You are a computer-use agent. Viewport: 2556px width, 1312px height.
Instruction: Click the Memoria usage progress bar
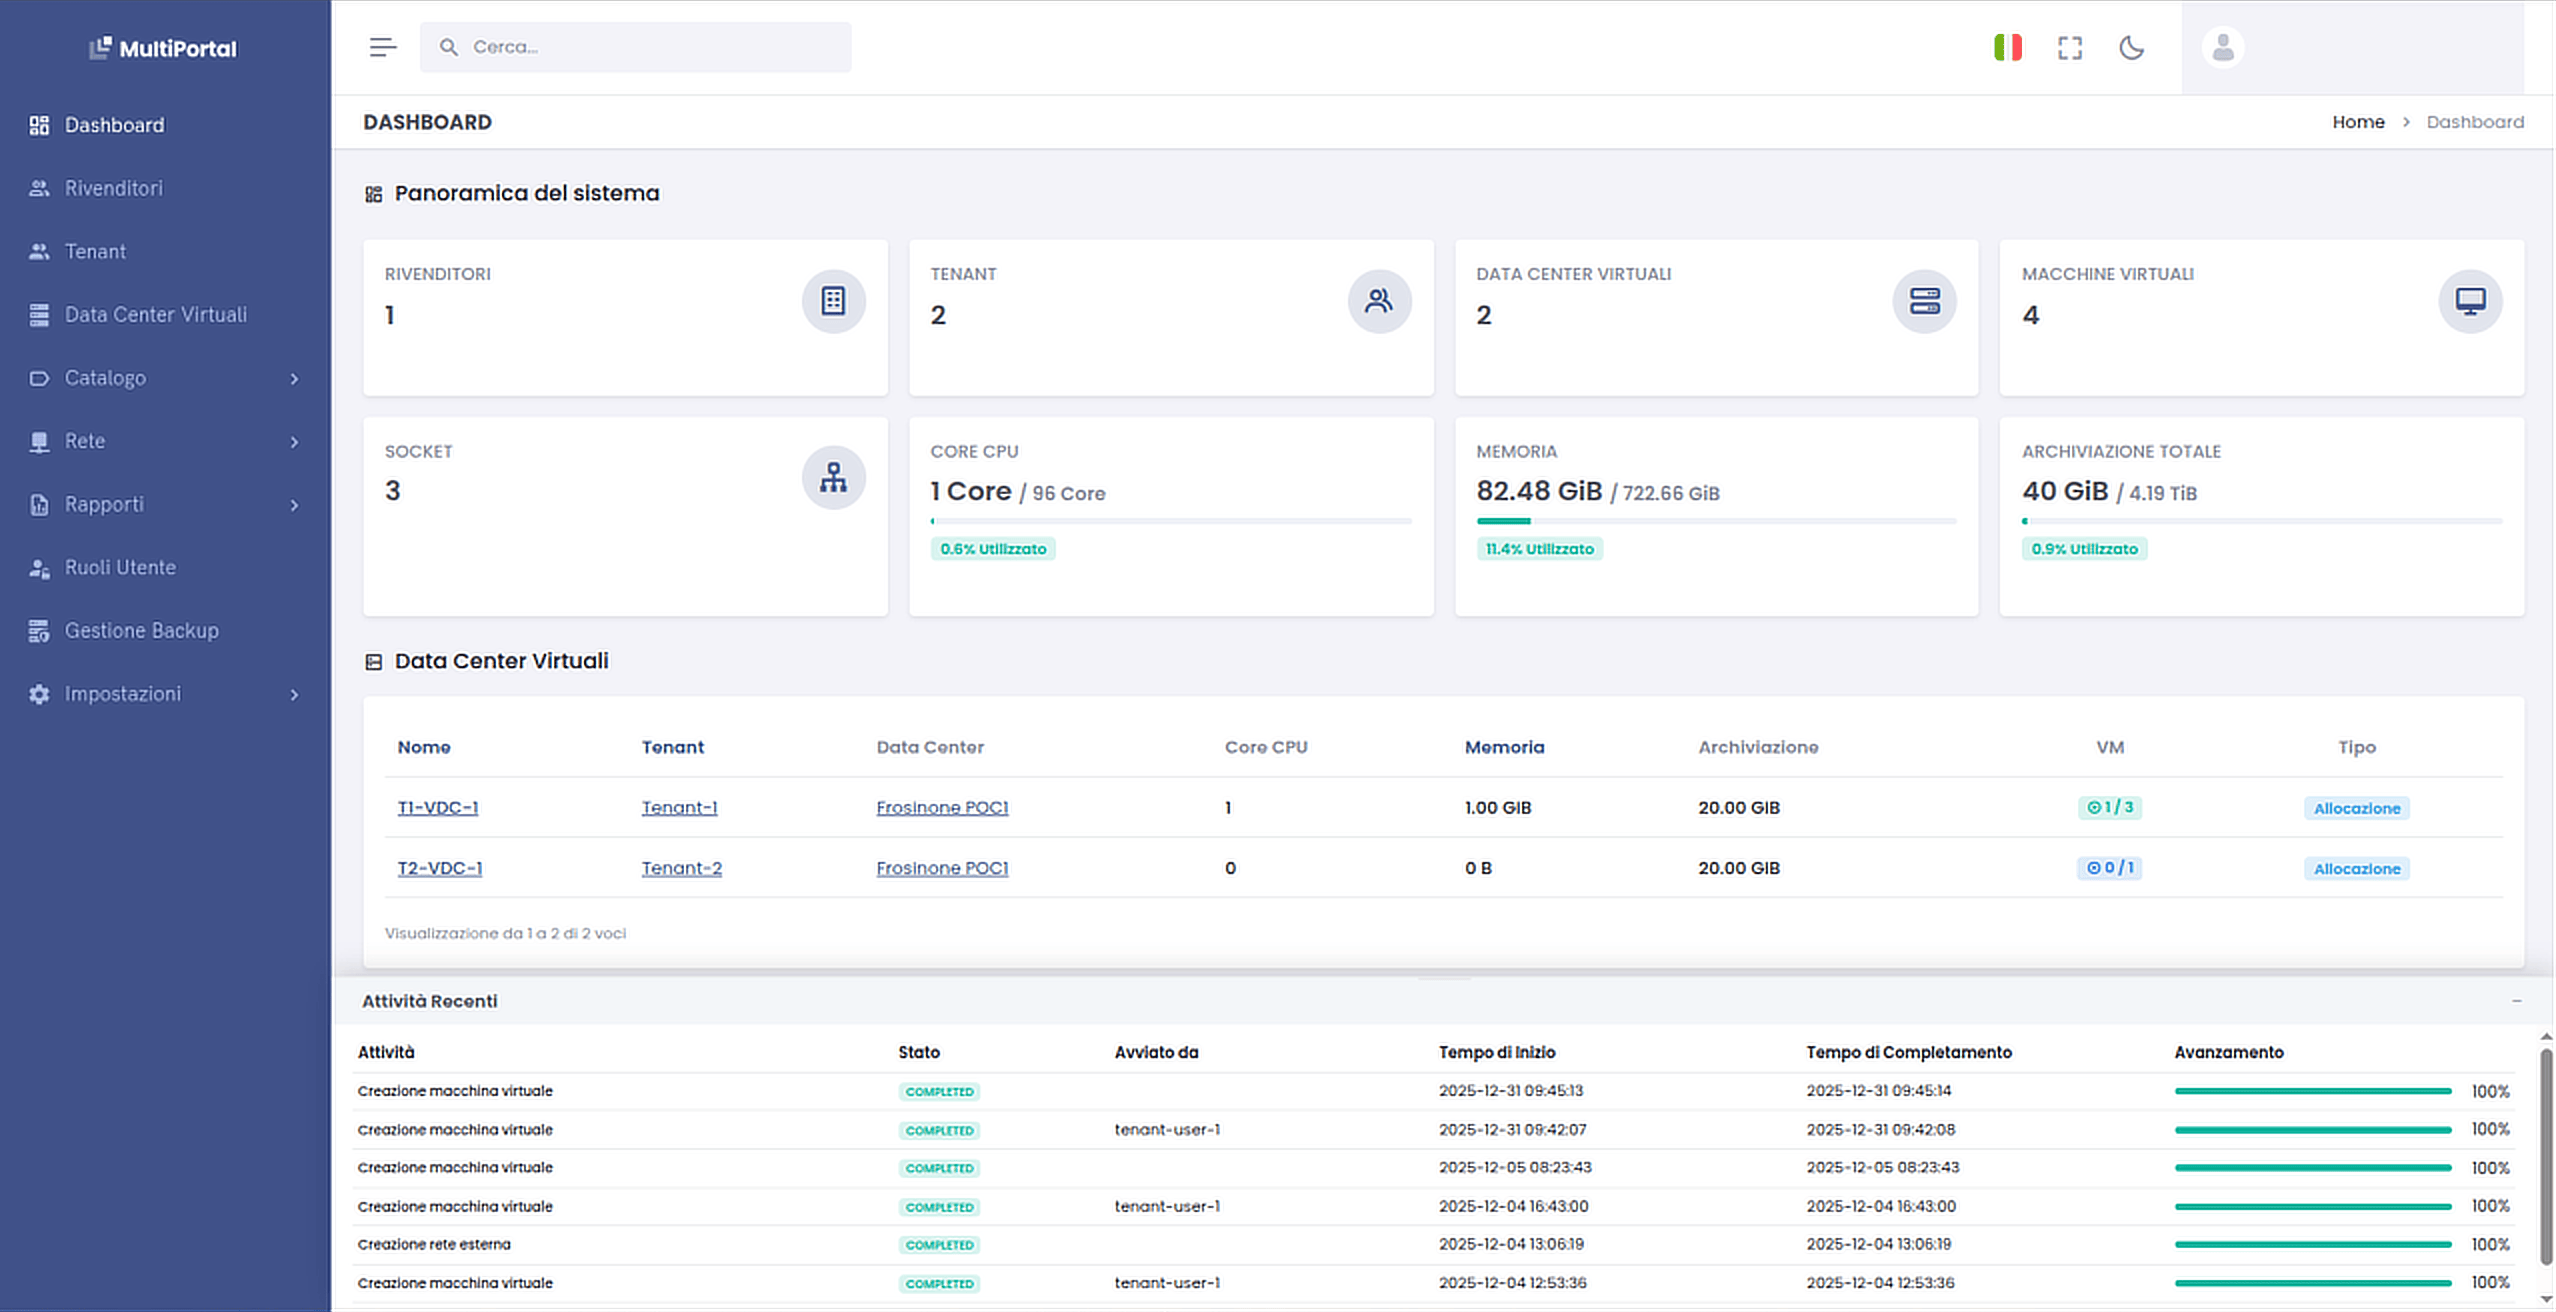[1716, 520]
